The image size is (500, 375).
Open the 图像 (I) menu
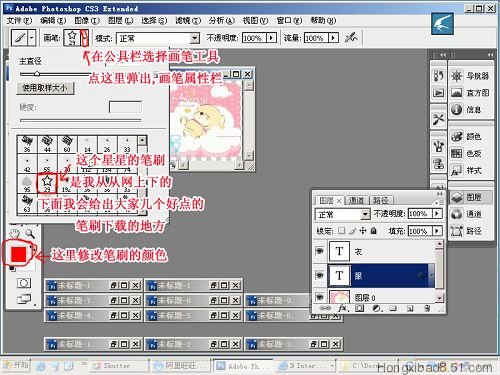pos(87,21)
